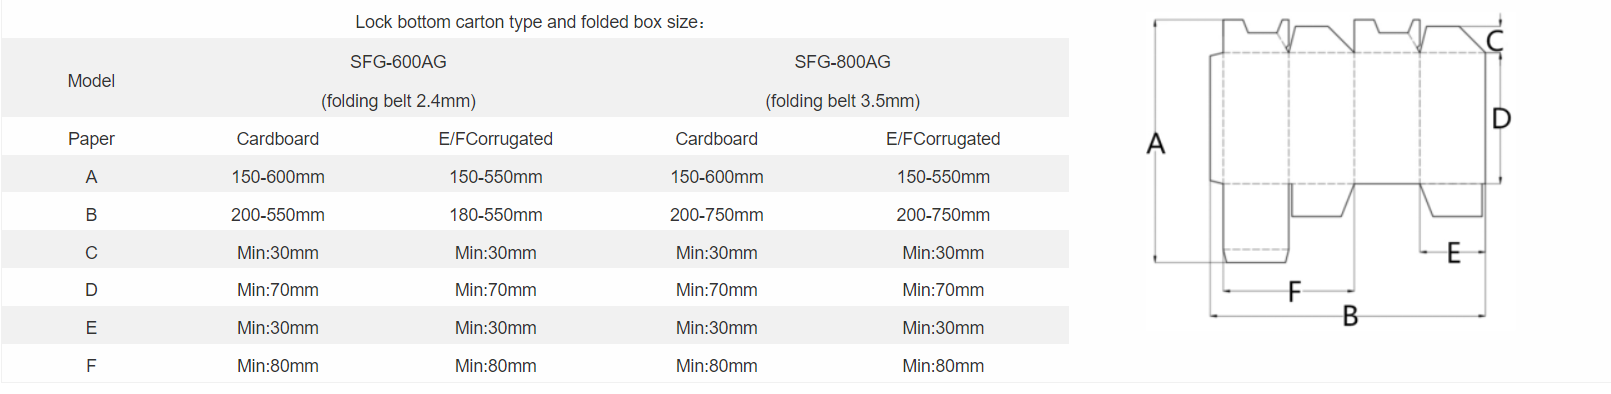Image resolution: width=1611 pixels, height=394 pixels.
Task: Select the '(folding belt 3.5mm)' text
Action: pos(842,101)
